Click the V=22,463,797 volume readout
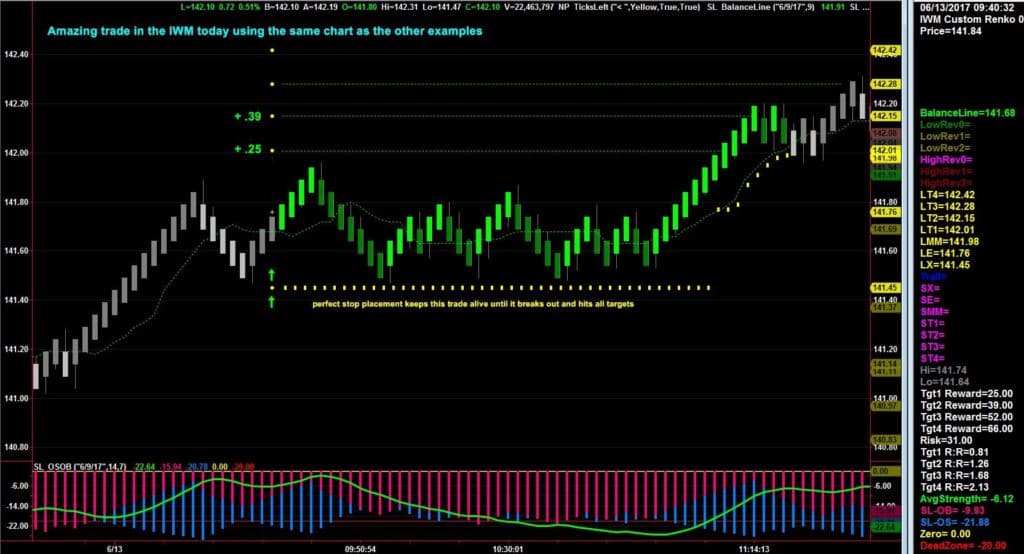This screenshot has height=554, width=1024. 528,7
